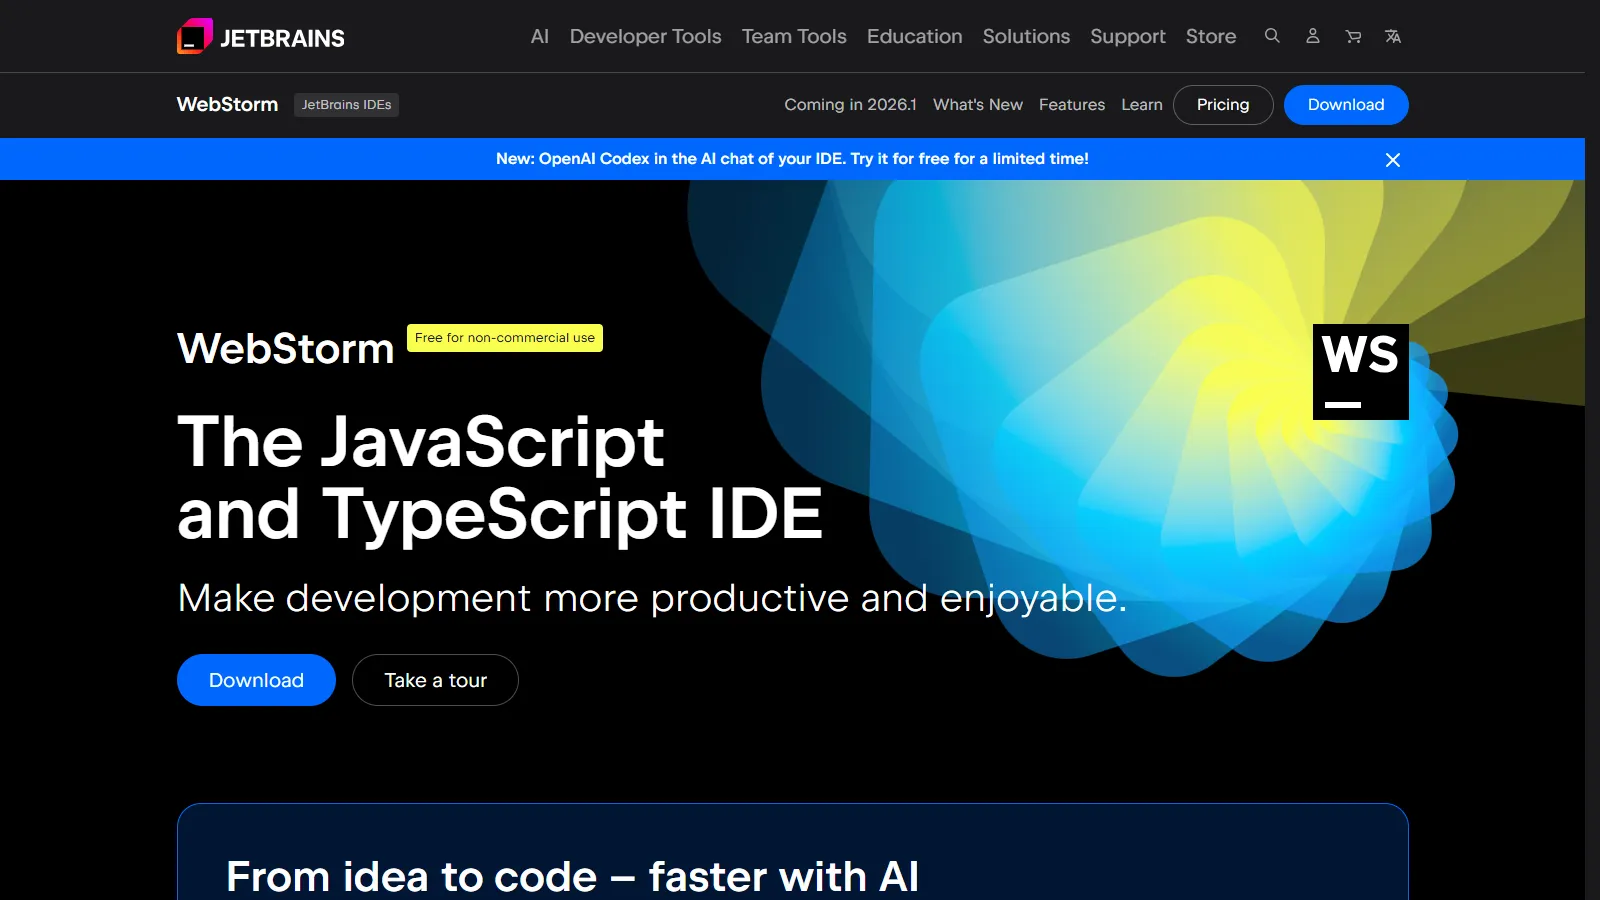Open What's New for WebStorm

[x=977, y=104]
